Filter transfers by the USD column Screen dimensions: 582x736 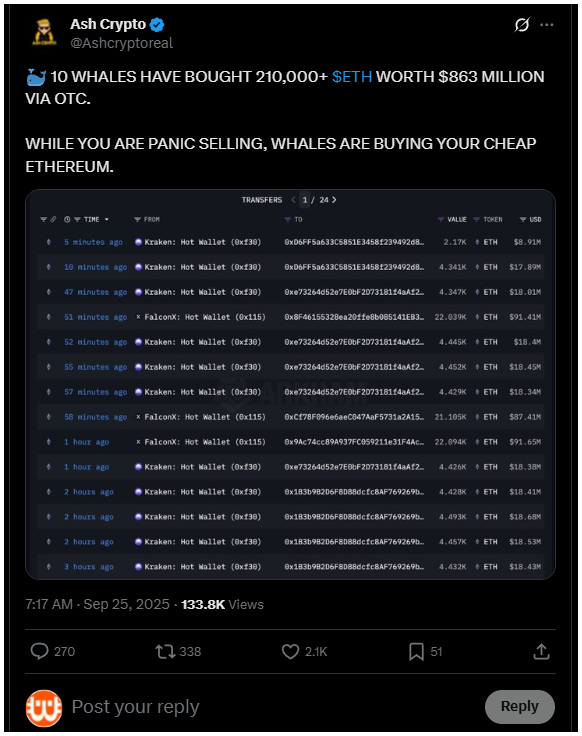coord(530,219)
